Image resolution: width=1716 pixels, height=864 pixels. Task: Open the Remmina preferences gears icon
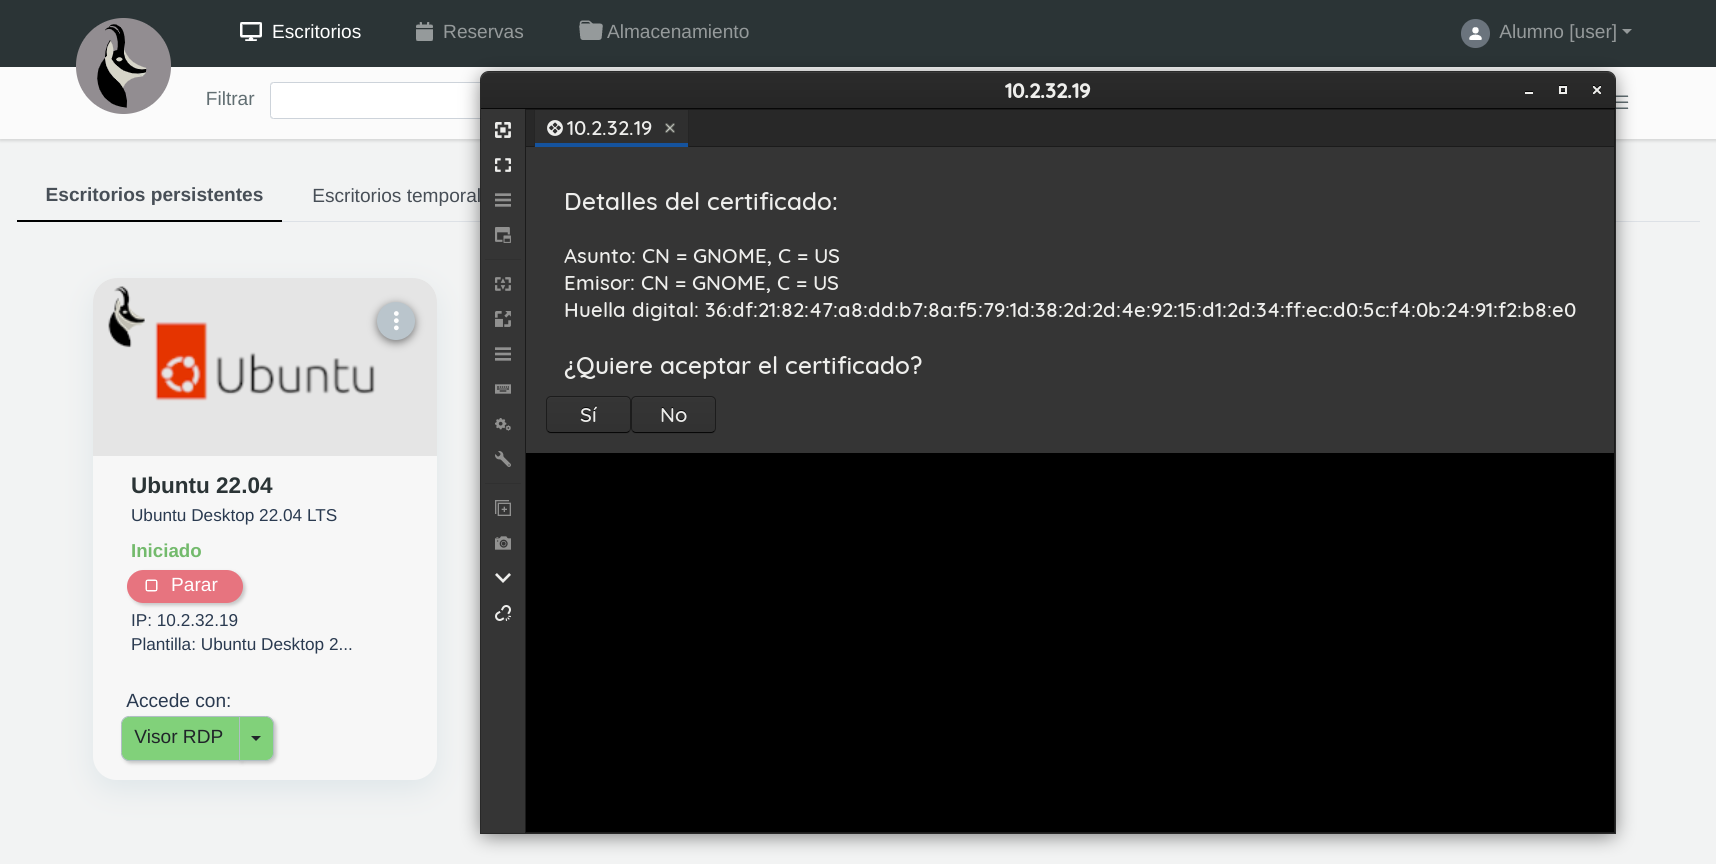(503, 424)
